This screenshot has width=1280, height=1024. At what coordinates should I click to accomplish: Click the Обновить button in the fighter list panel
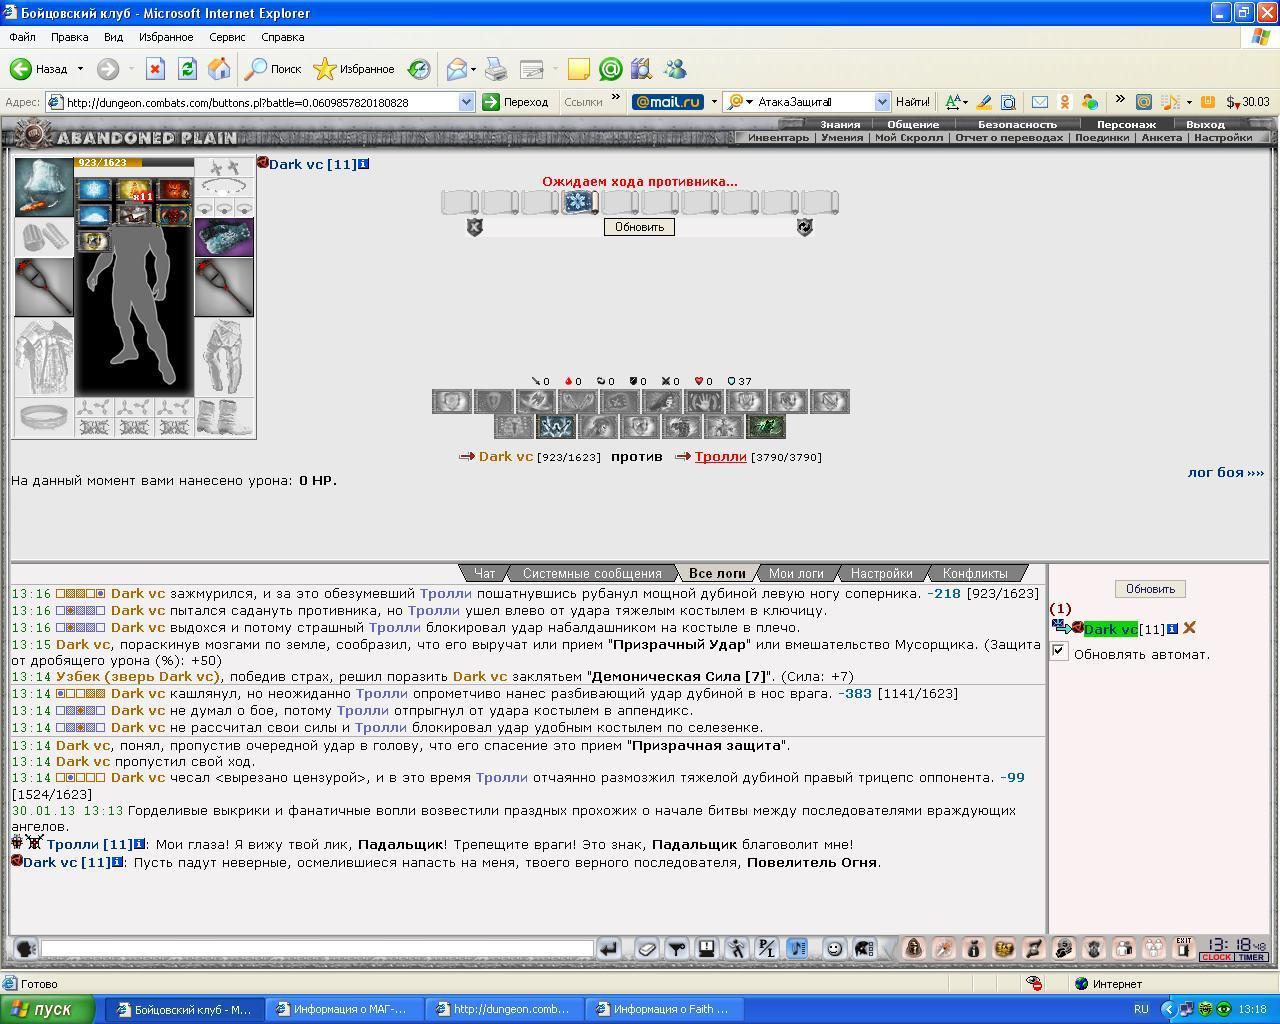(x=1150, y=589)
